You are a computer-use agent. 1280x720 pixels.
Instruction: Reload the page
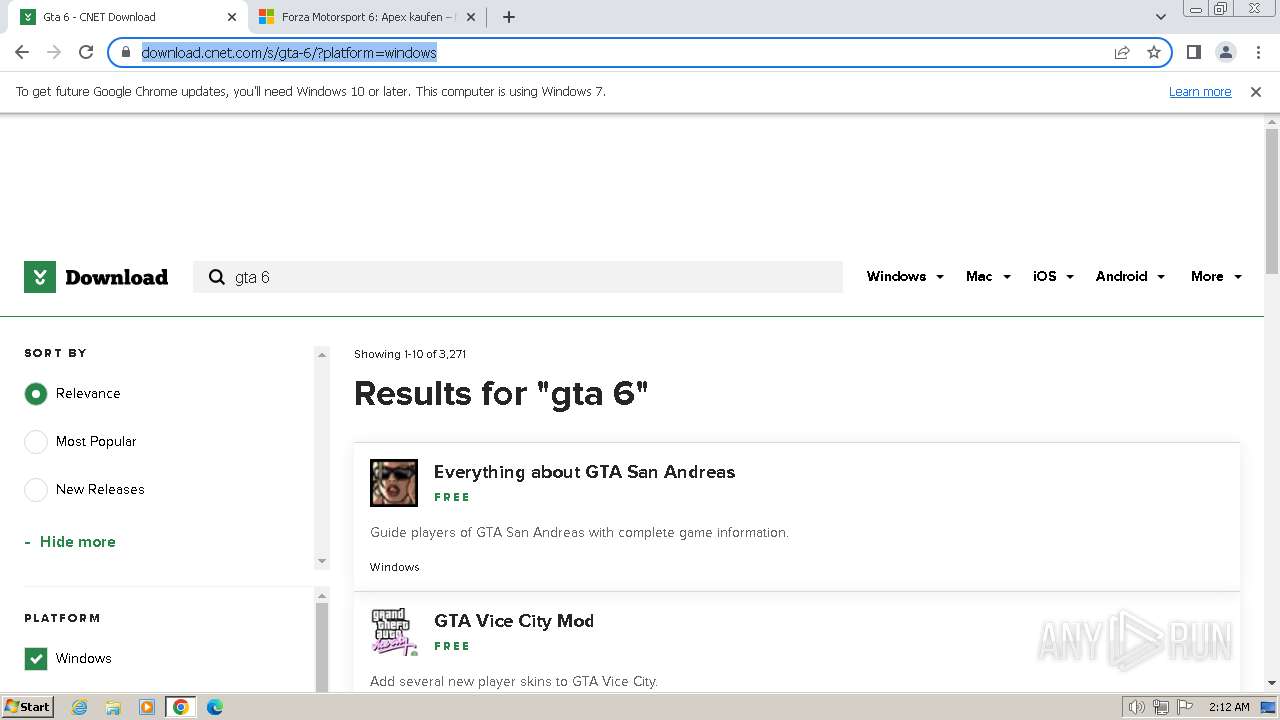point(86,52)
